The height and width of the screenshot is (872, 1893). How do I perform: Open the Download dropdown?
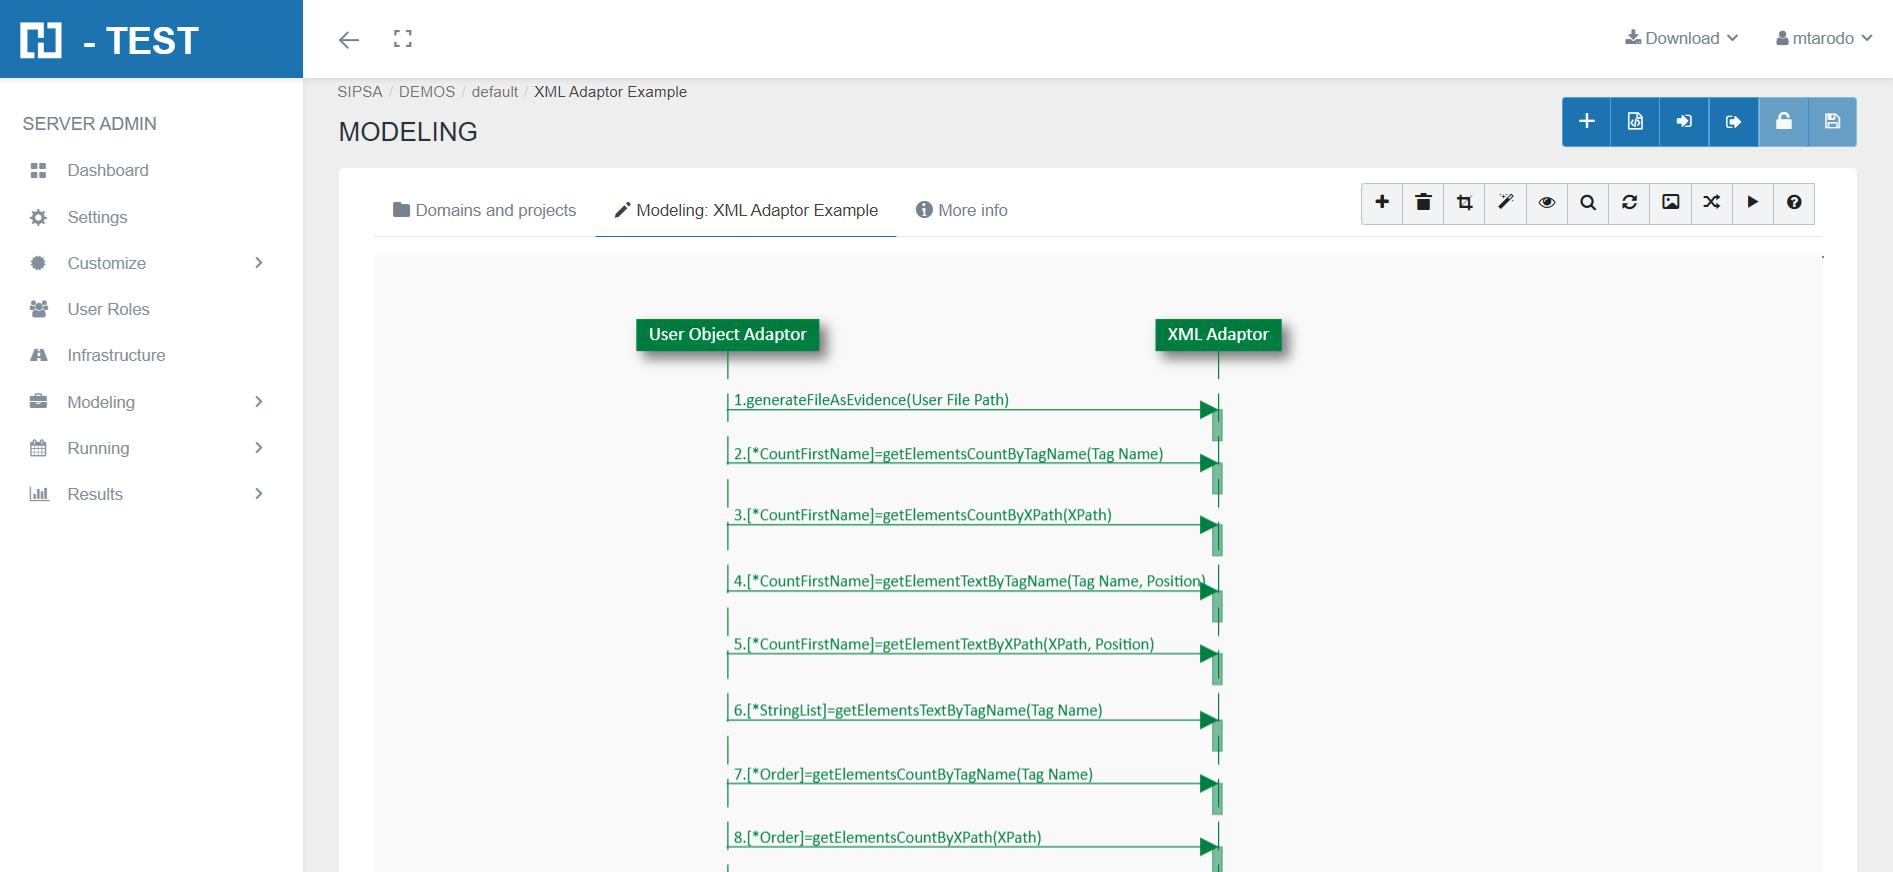(1682, 38)
